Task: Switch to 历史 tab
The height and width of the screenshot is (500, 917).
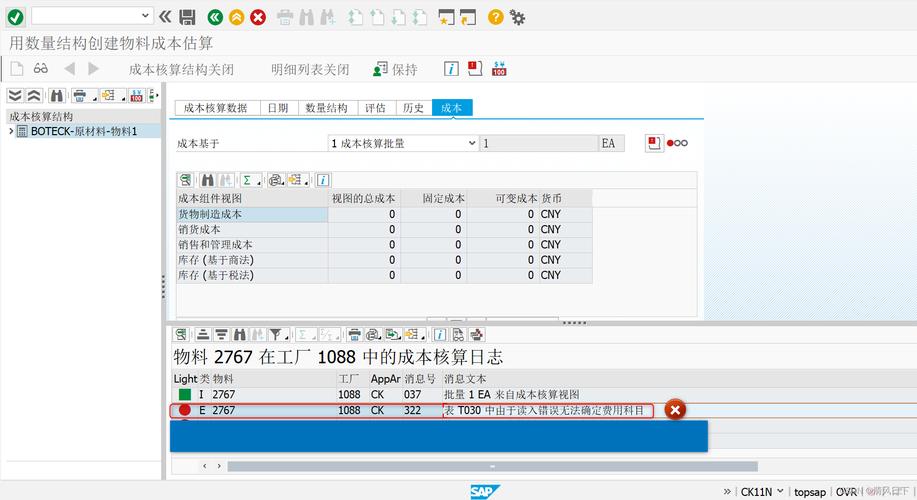Action: click(x=413, y=108)
